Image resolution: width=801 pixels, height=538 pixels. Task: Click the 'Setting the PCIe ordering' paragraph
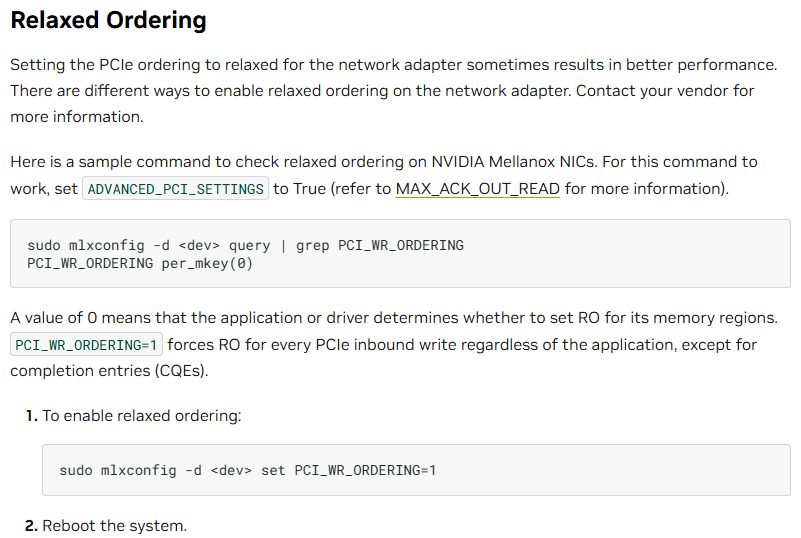pos(392,65)
